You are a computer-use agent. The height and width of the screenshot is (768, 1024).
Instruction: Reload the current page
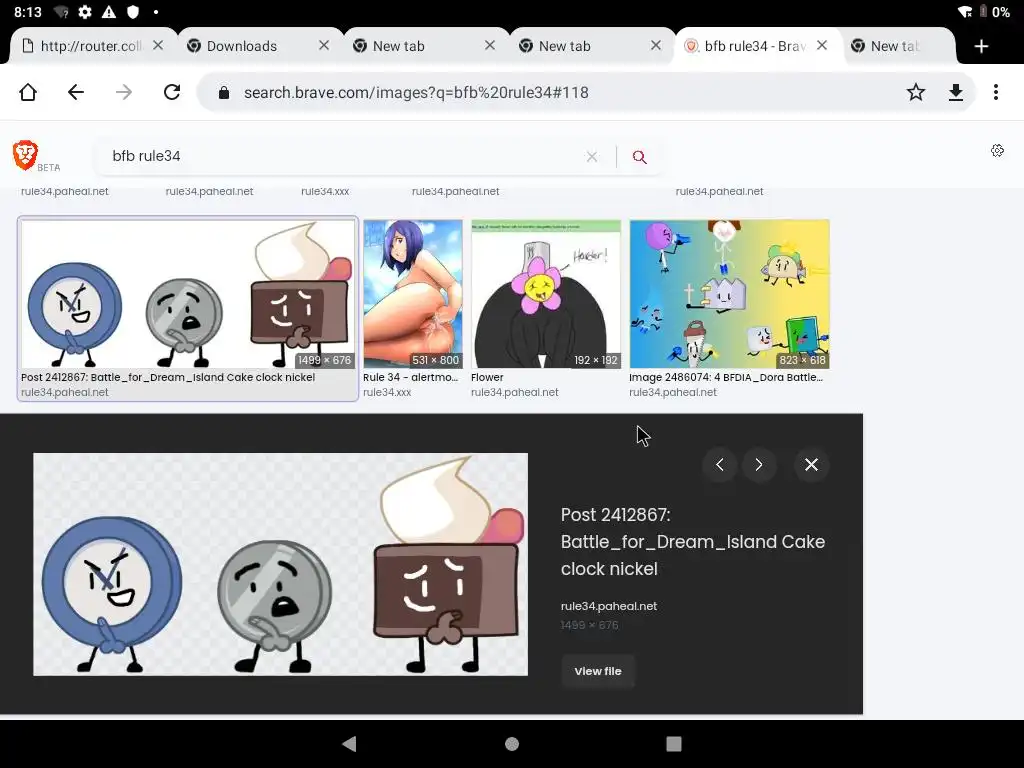172,92
